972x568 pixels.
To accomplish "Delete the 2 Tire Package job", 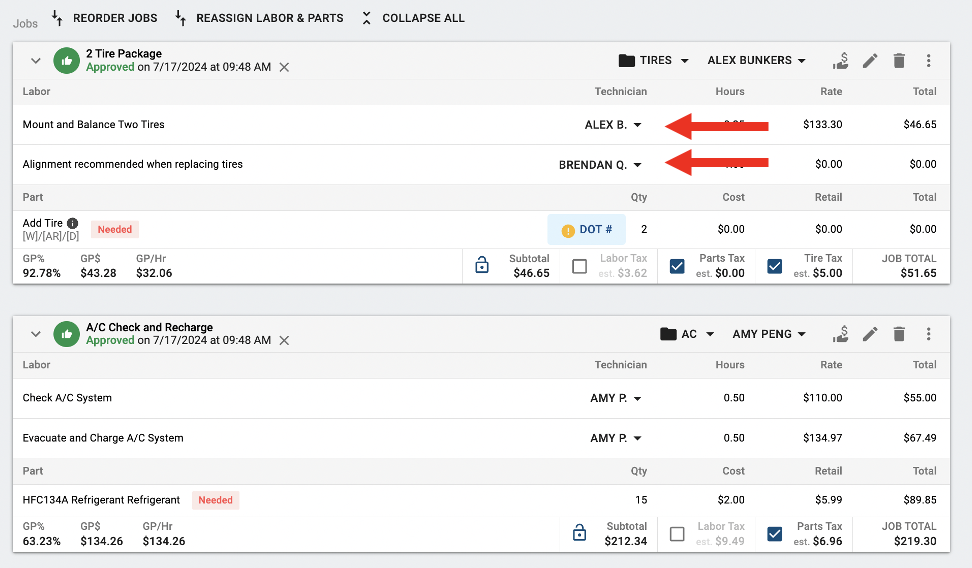I will 899,60.
